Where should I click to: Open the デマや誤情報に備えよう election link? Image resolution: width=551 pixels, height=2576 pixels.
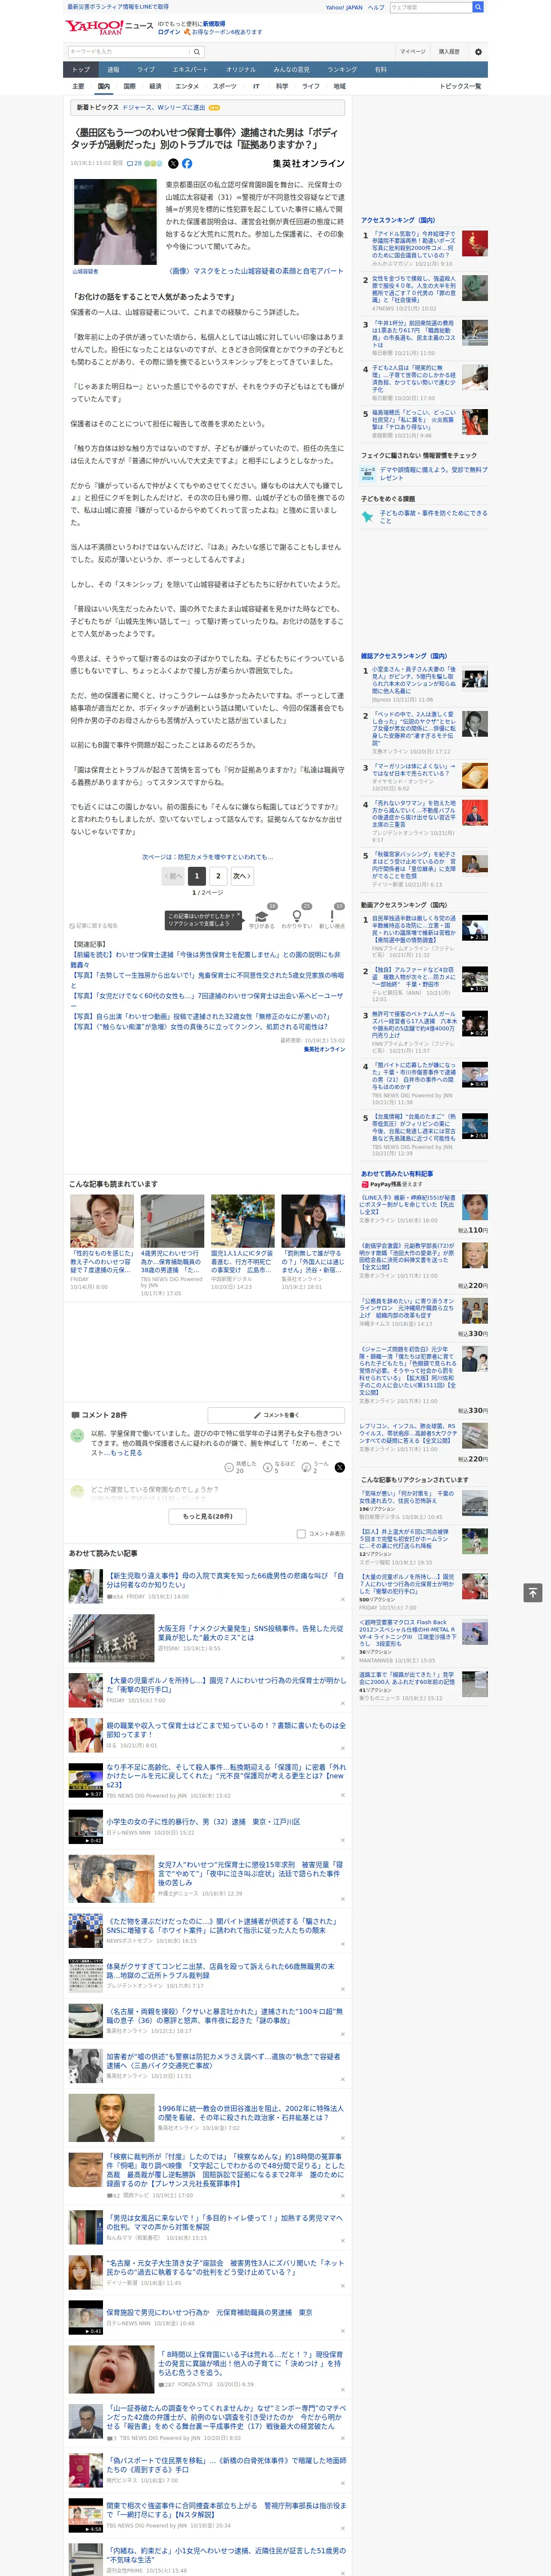[x=433, y=473]
